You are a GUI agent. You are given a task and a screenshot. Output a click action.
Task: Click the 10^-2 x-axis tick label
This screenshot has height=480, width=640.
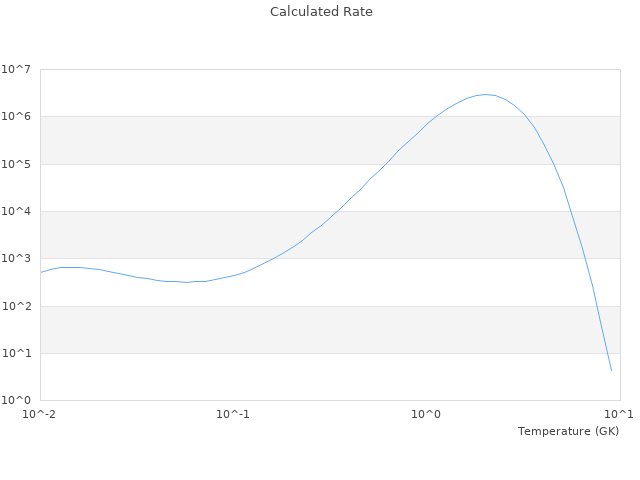[40, 414]
